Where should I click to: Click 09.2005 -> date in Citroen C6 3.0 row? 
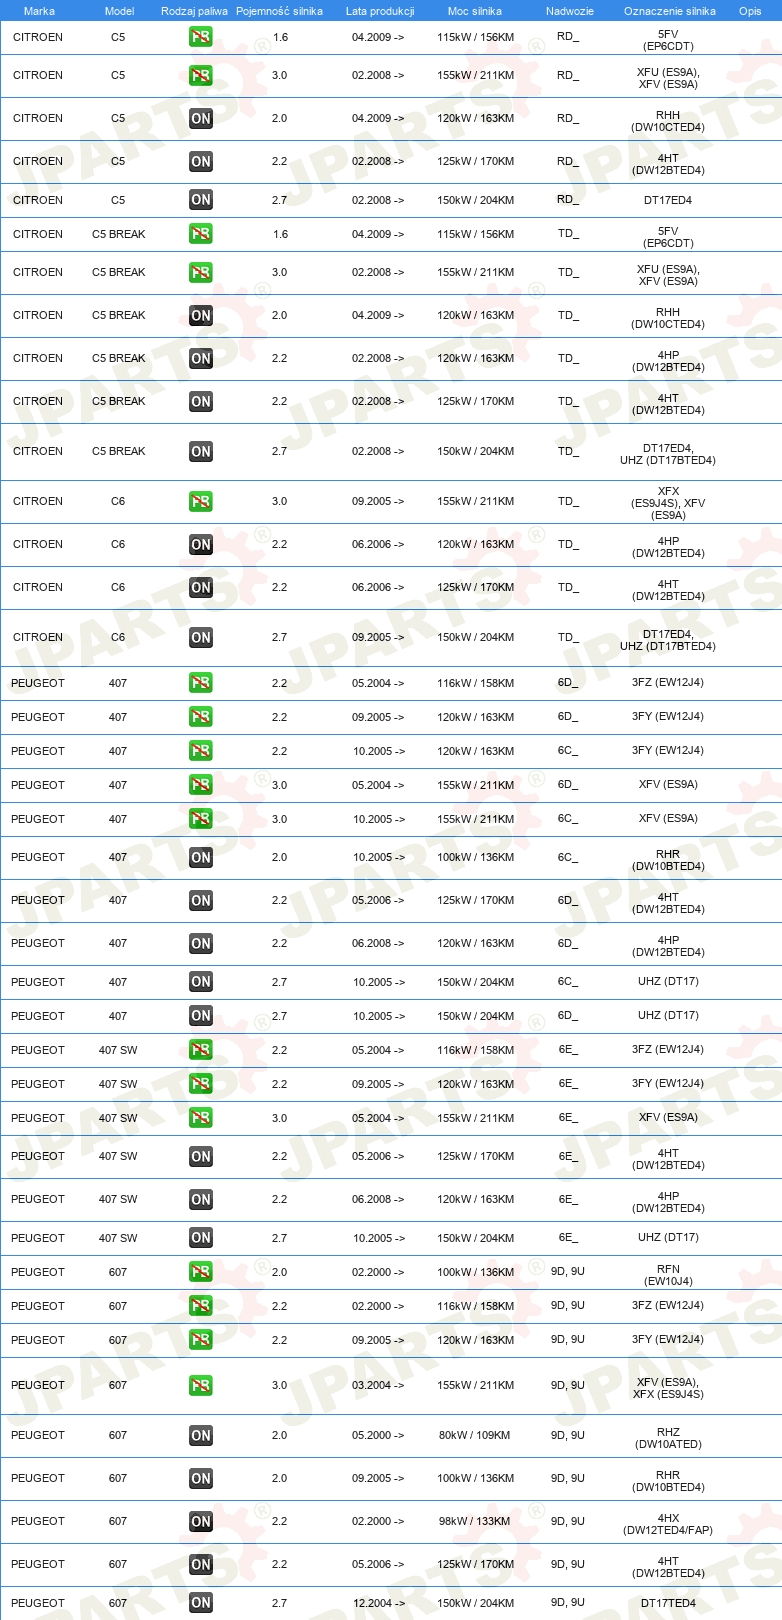pos(378,501)
